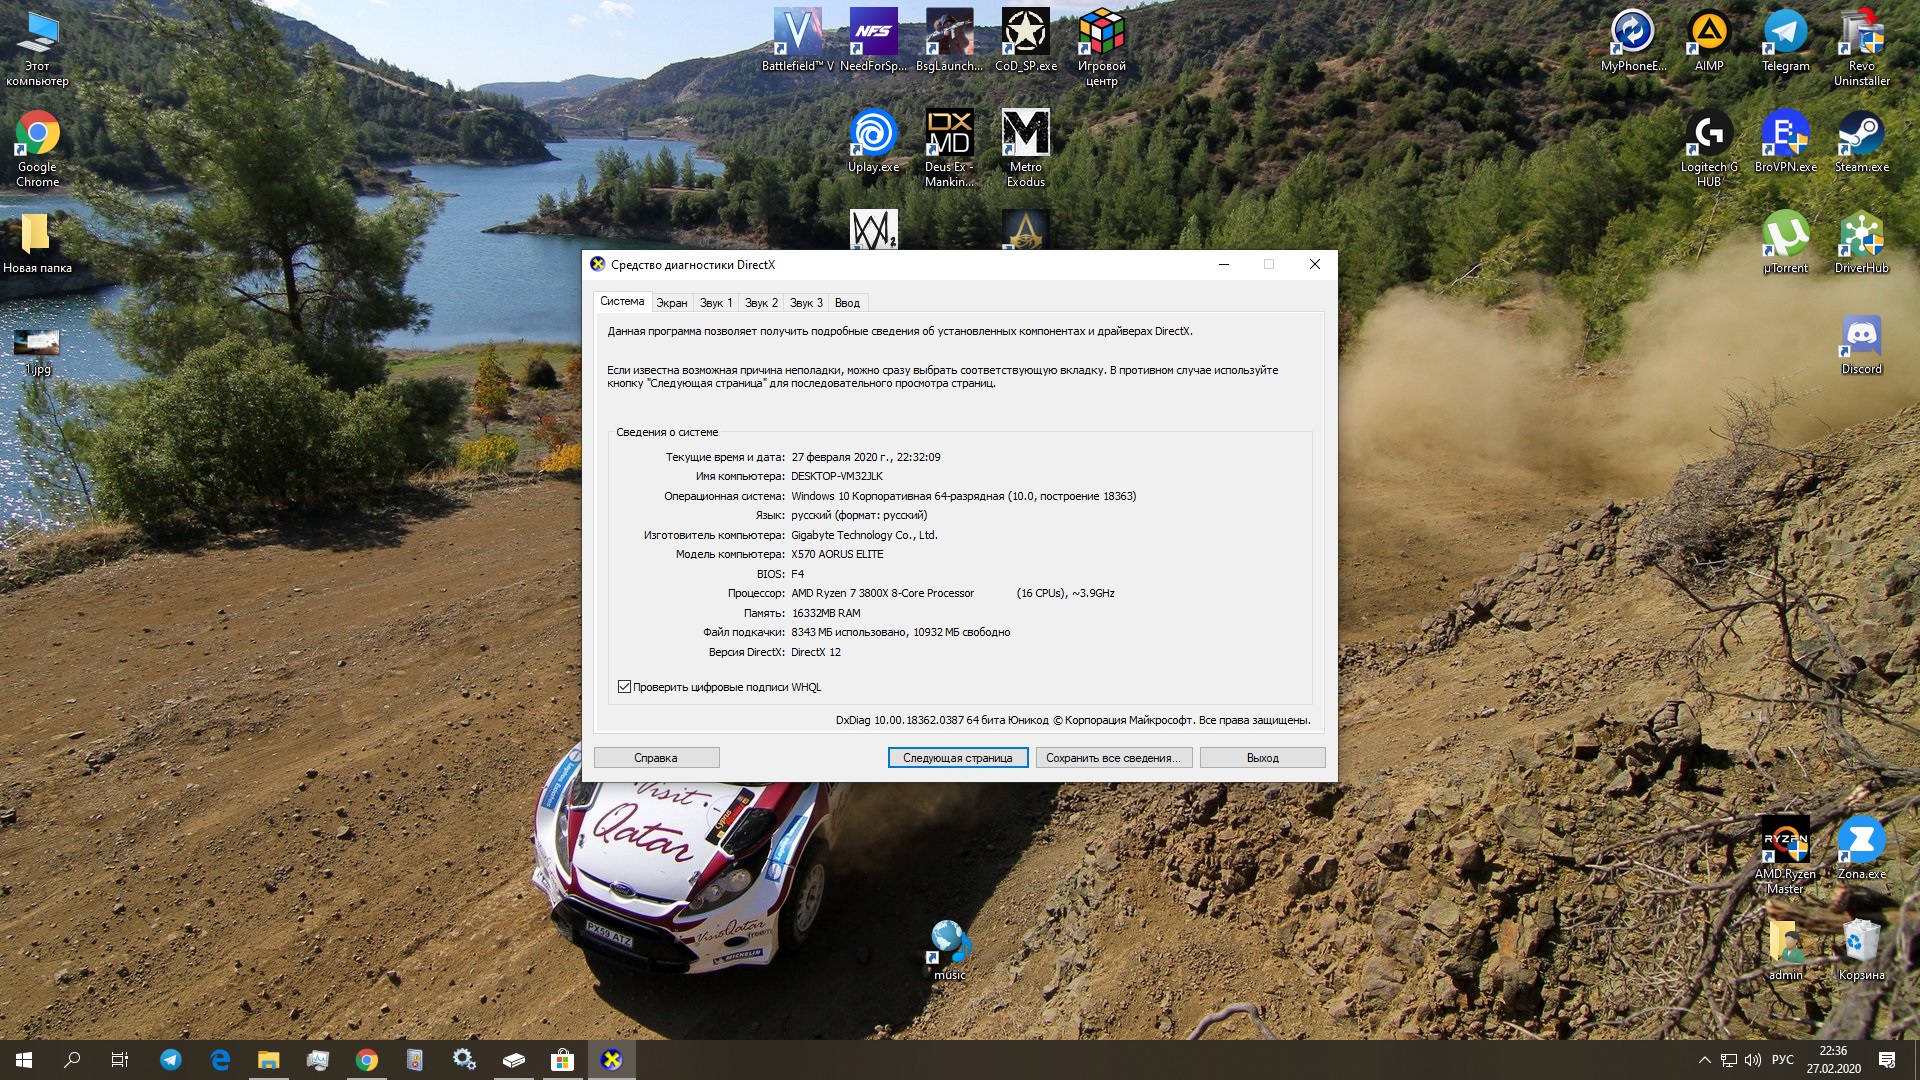Viewport: 1920px width, 1080px height.
Task: Open the volume control in the system tray
Action: [1753, 1060]
